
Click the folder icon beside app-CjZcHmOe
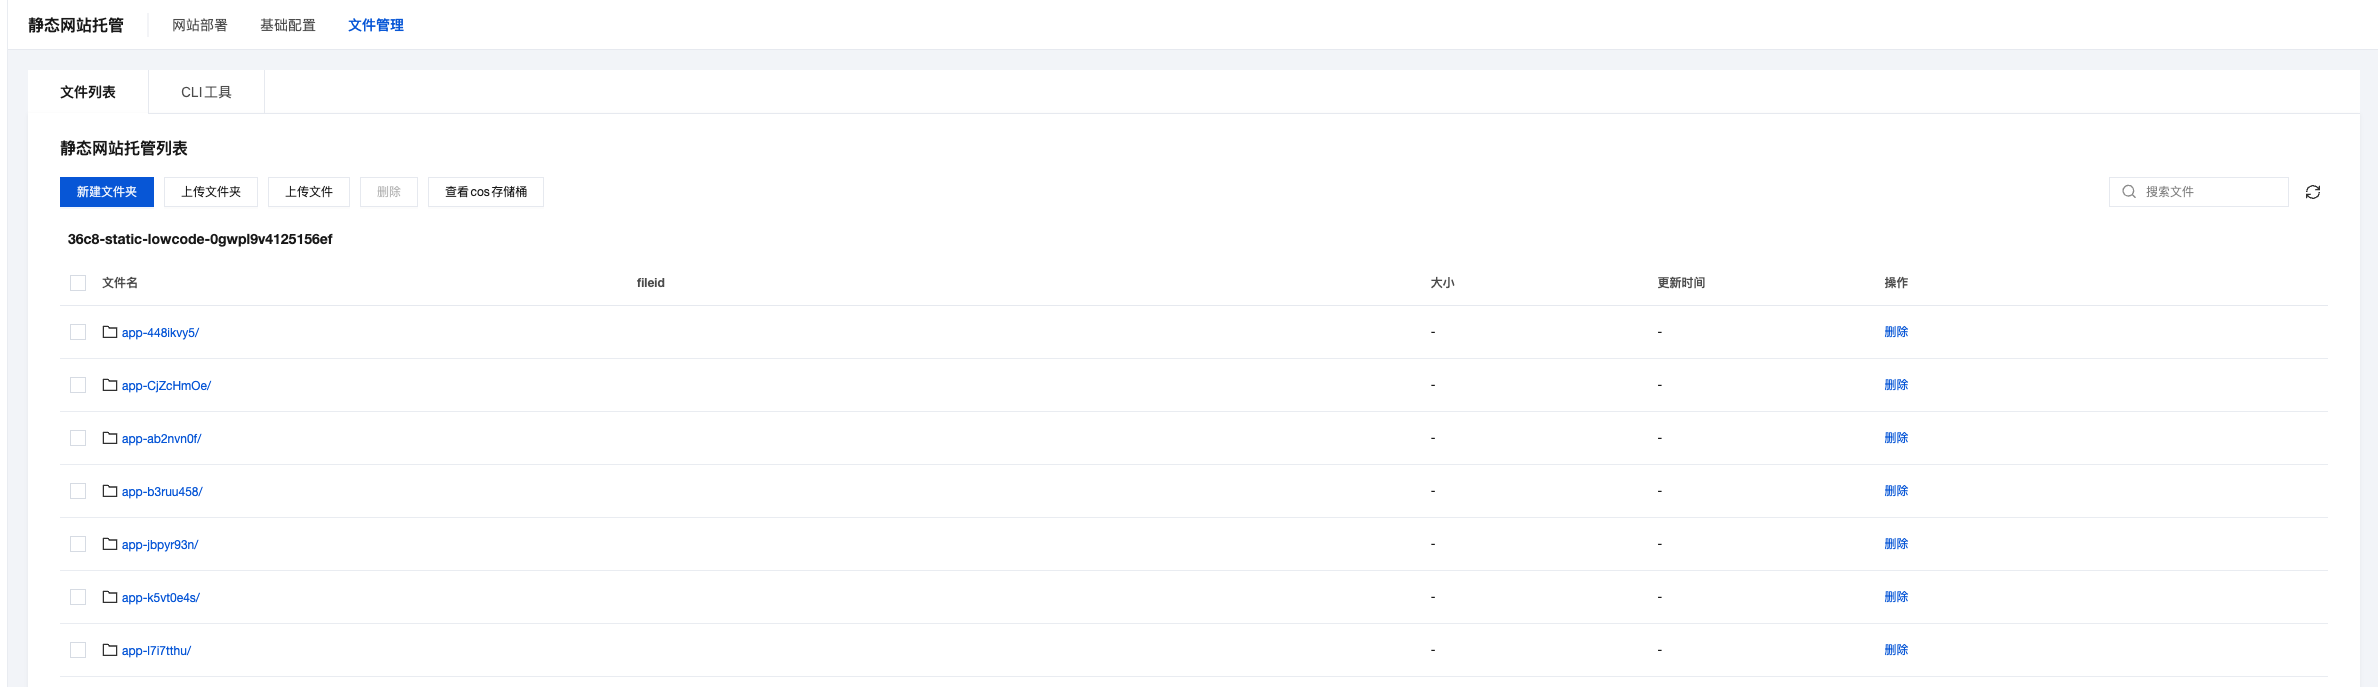(x=110, y=385)
